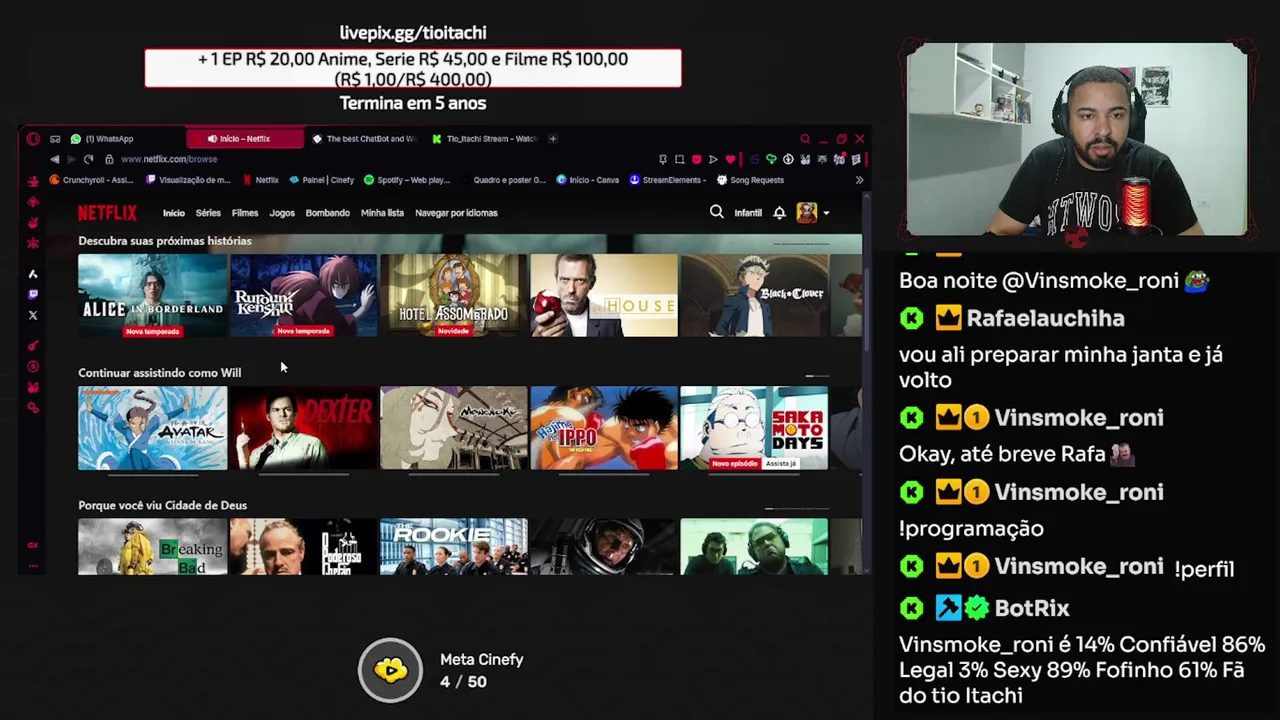Click the pin icon in address bar
This screenshot has height=720, width=1280.
pos(662,159)
